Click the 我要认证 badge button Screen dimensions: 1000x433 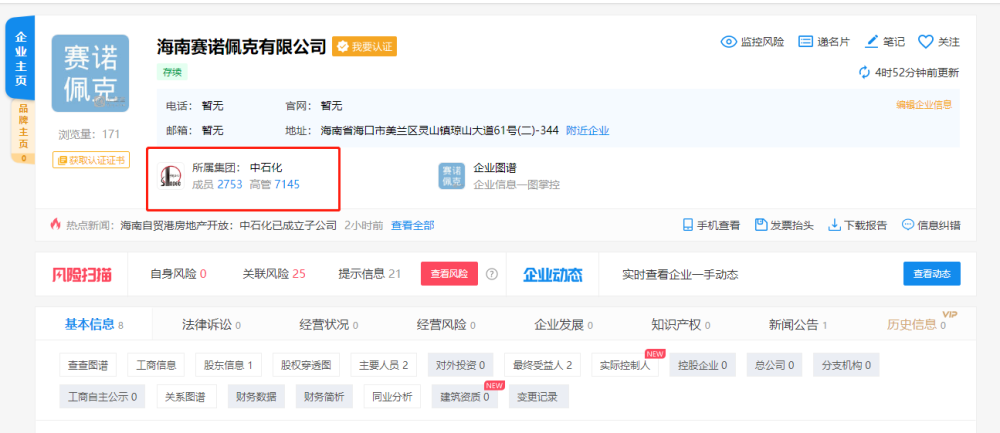364,47
